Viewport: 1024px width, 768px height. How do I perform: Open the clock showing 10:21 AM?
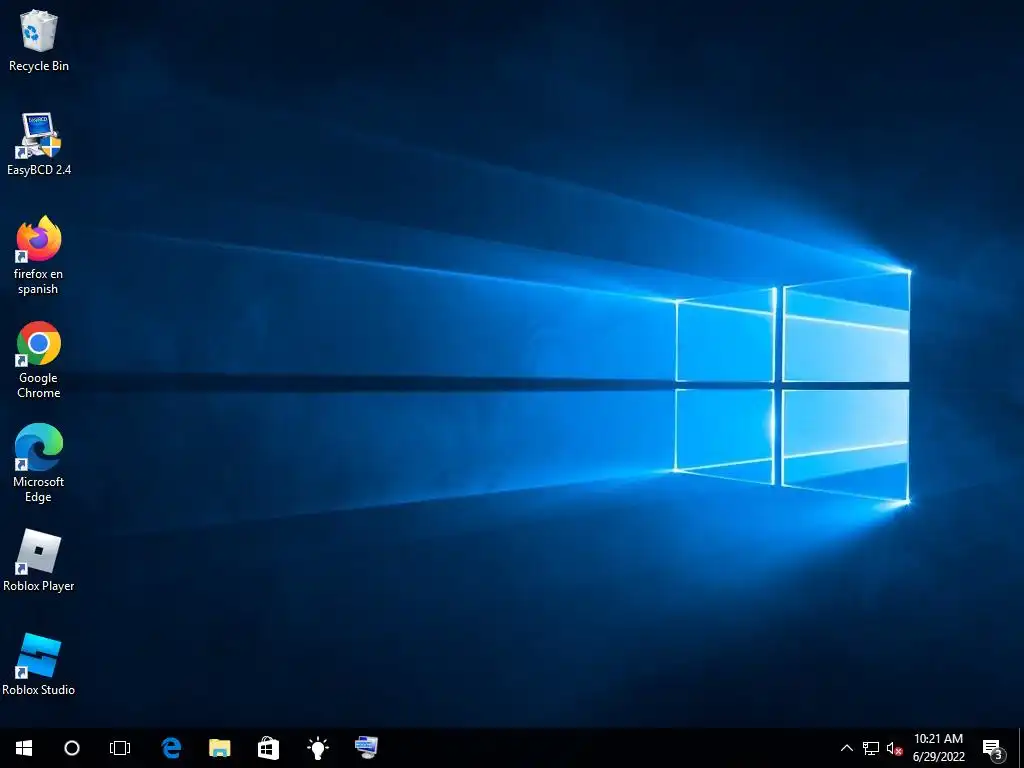click(938, 748)
